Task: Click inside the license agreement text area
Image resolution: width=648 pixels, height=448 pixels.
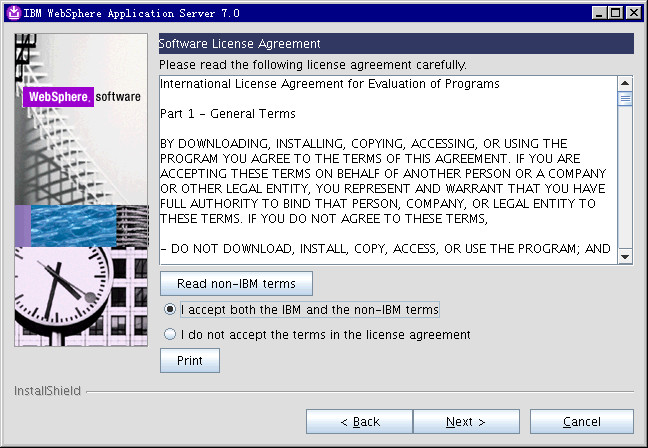Action: [387, 180]
